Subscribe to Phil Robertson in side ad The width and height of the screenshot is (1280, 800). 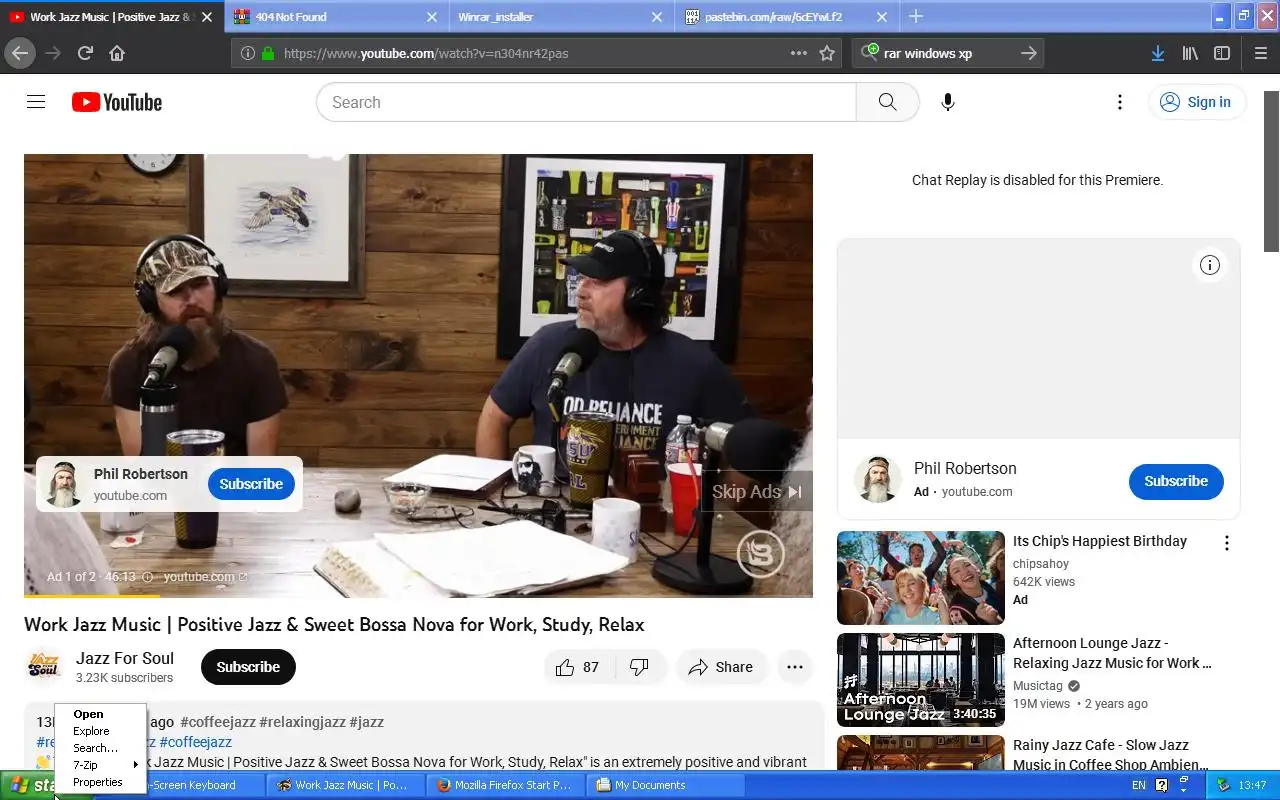coord(1176,481)
